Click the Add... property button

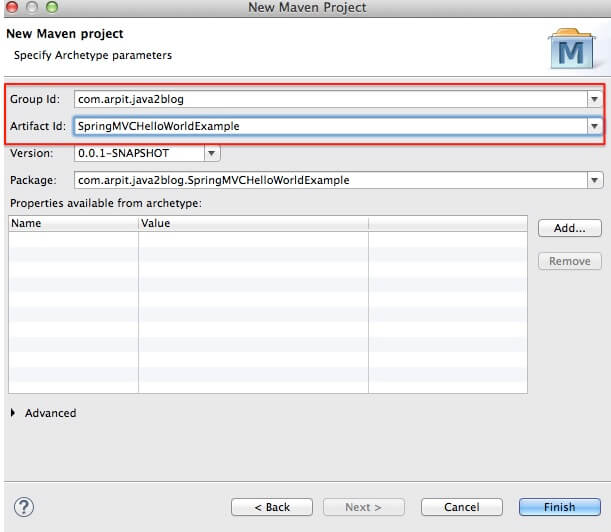[x=570, y=228]
